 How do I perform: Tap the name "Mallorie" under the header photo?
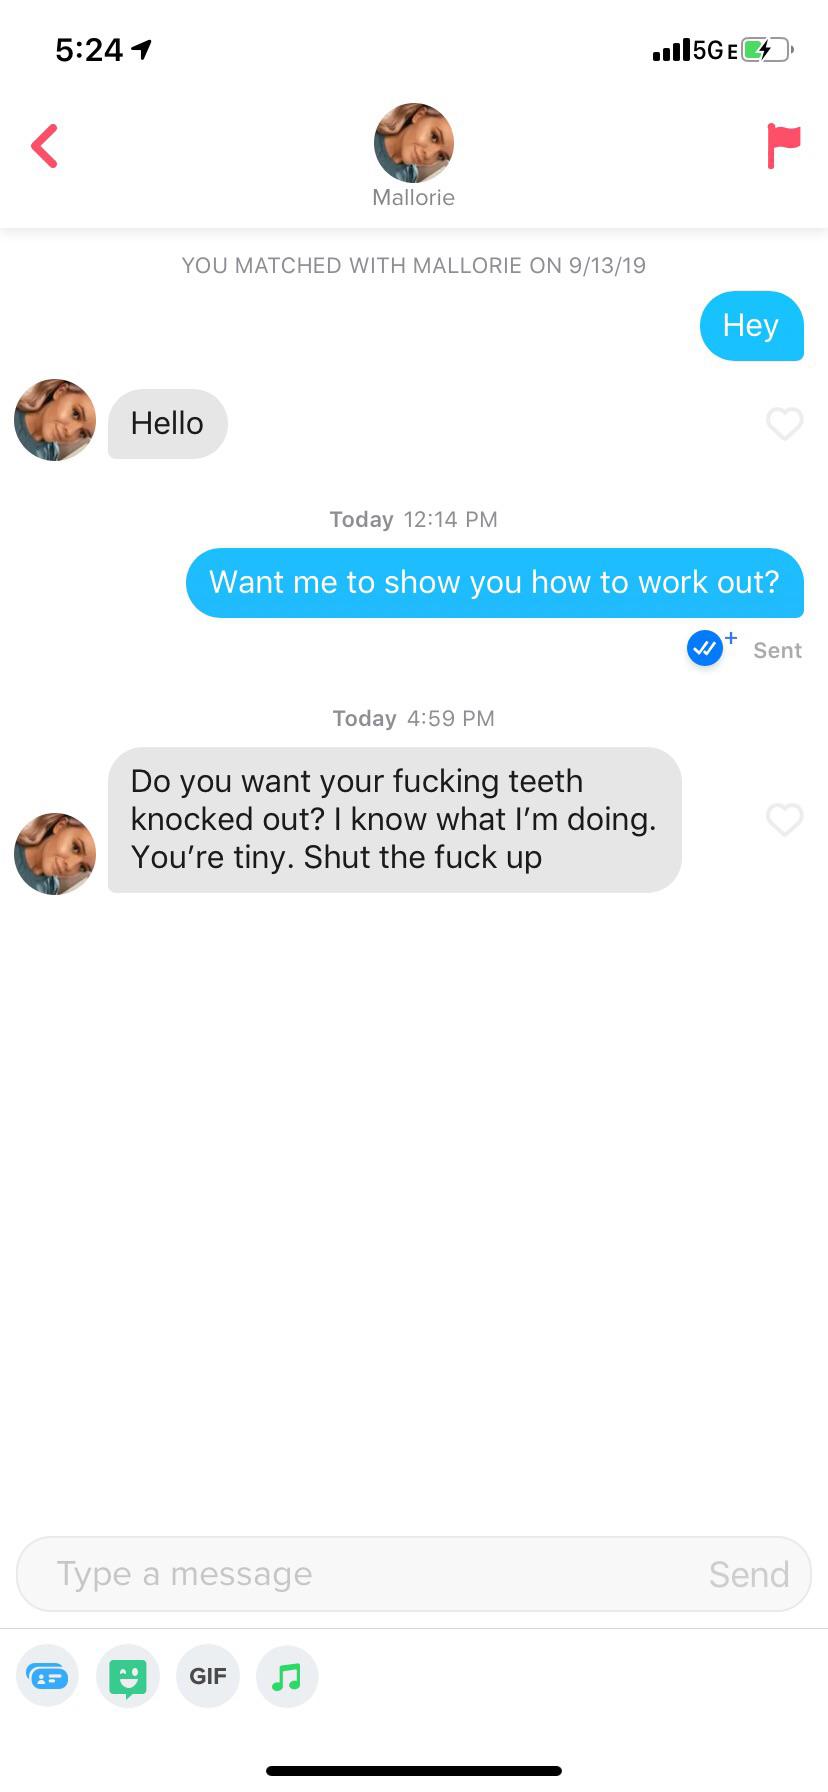pyautogui.click(x=413, y=198)
